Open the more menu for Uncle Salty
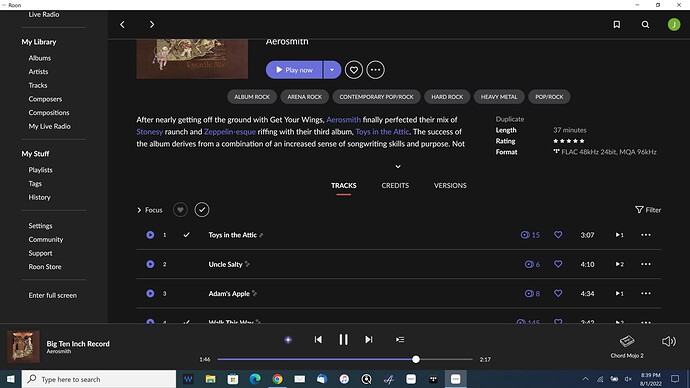The image size is (690, 388). pyautogui.click(x=646, y=264)
